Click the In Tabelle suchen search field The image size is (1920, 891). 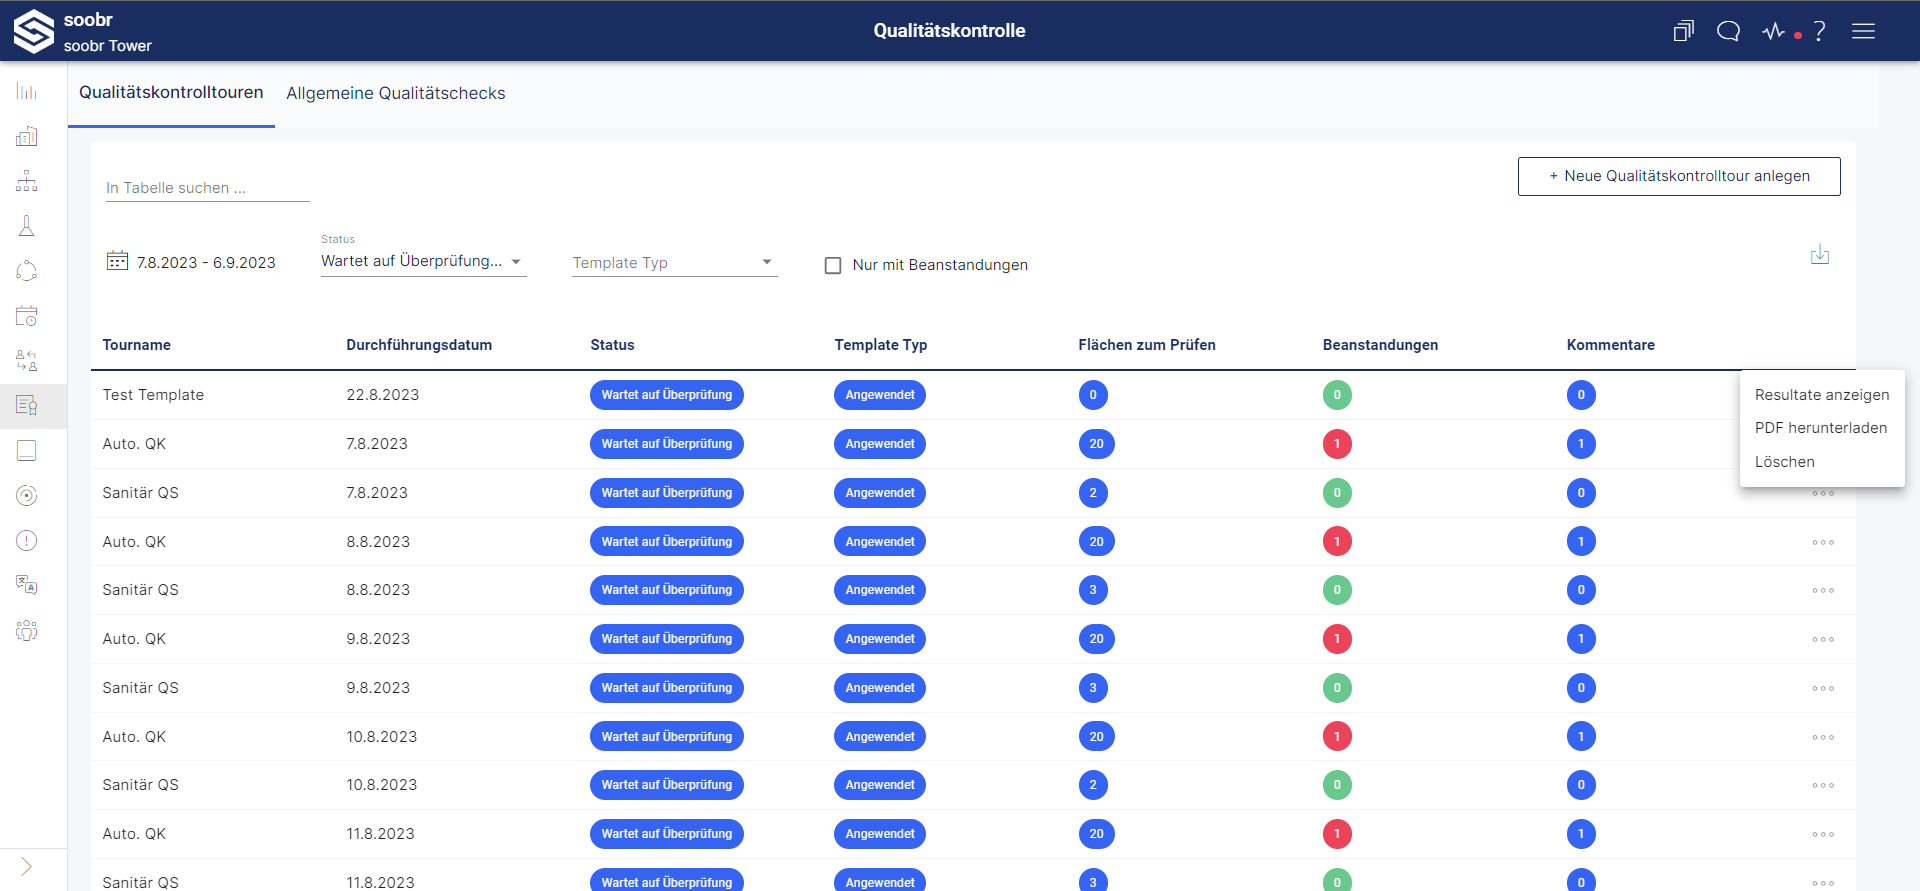click(207, 188)
